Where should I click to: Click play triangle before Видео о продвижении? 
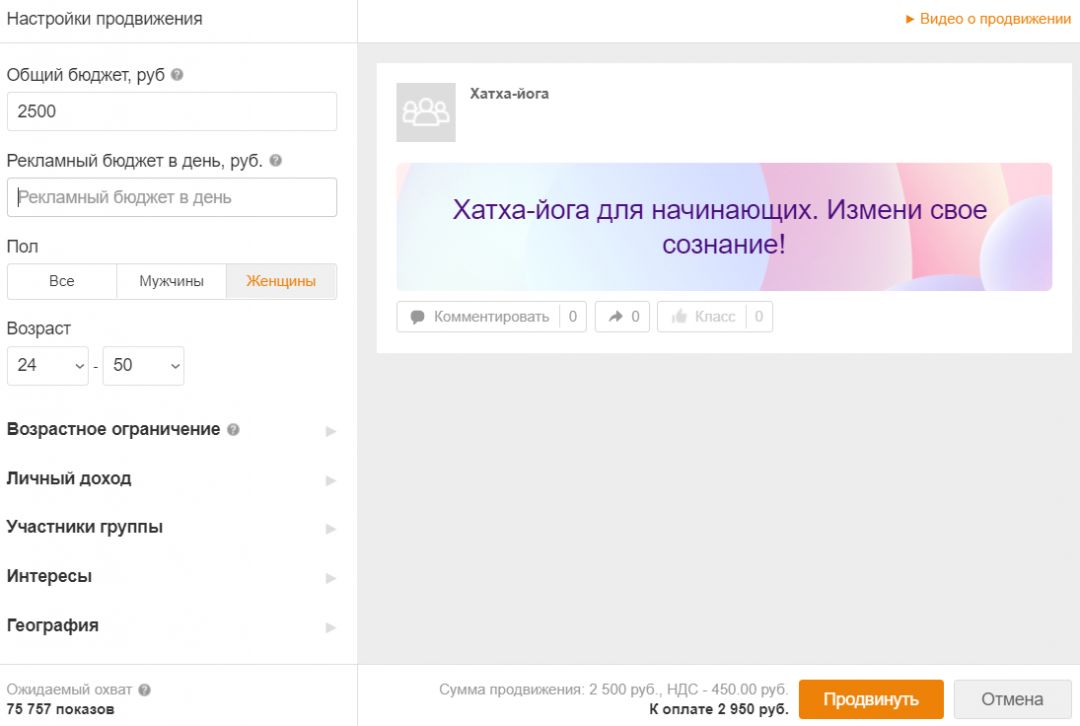point(910,19)
